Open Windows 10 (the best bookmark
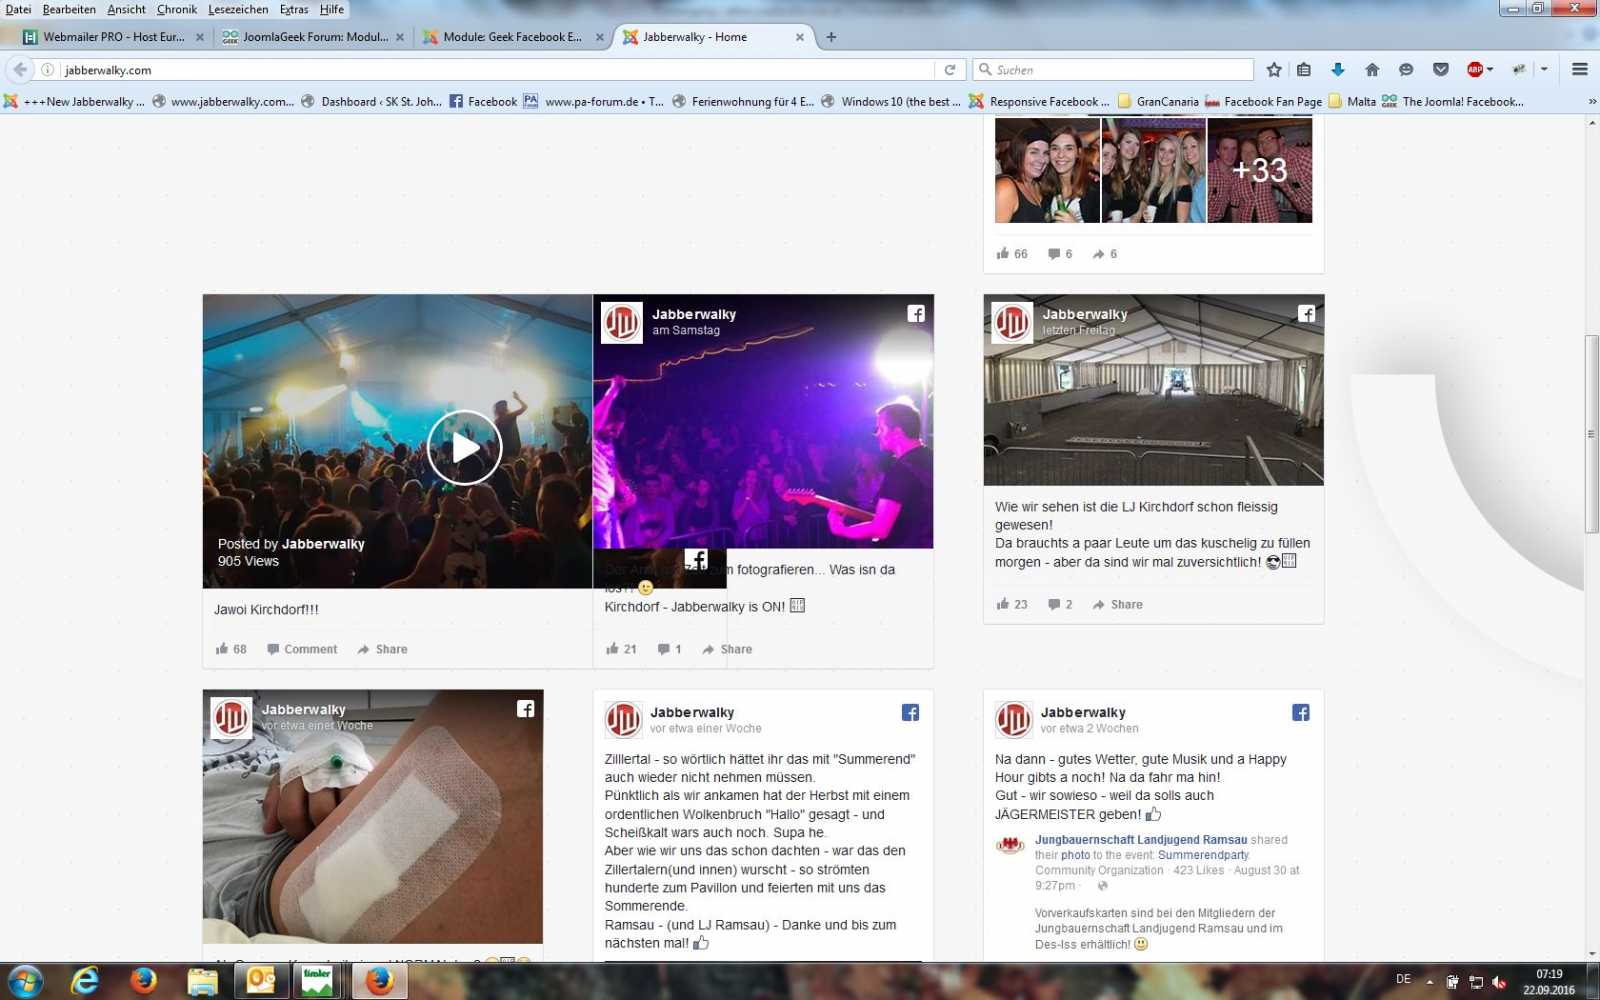 (891, 101)
